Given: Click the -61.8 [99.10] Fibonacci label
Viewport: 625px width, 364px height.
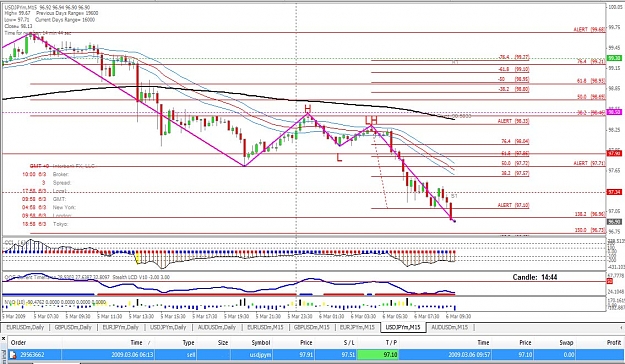Looking at the screenshot, I should coord(514,69).
